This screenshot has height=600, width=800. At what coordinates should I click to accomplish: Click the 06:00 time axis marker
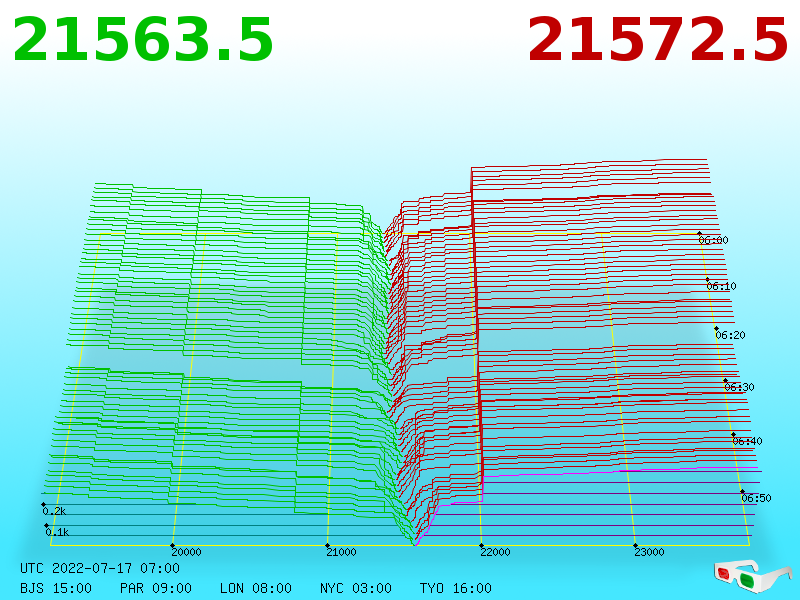[x=713, y=240]
